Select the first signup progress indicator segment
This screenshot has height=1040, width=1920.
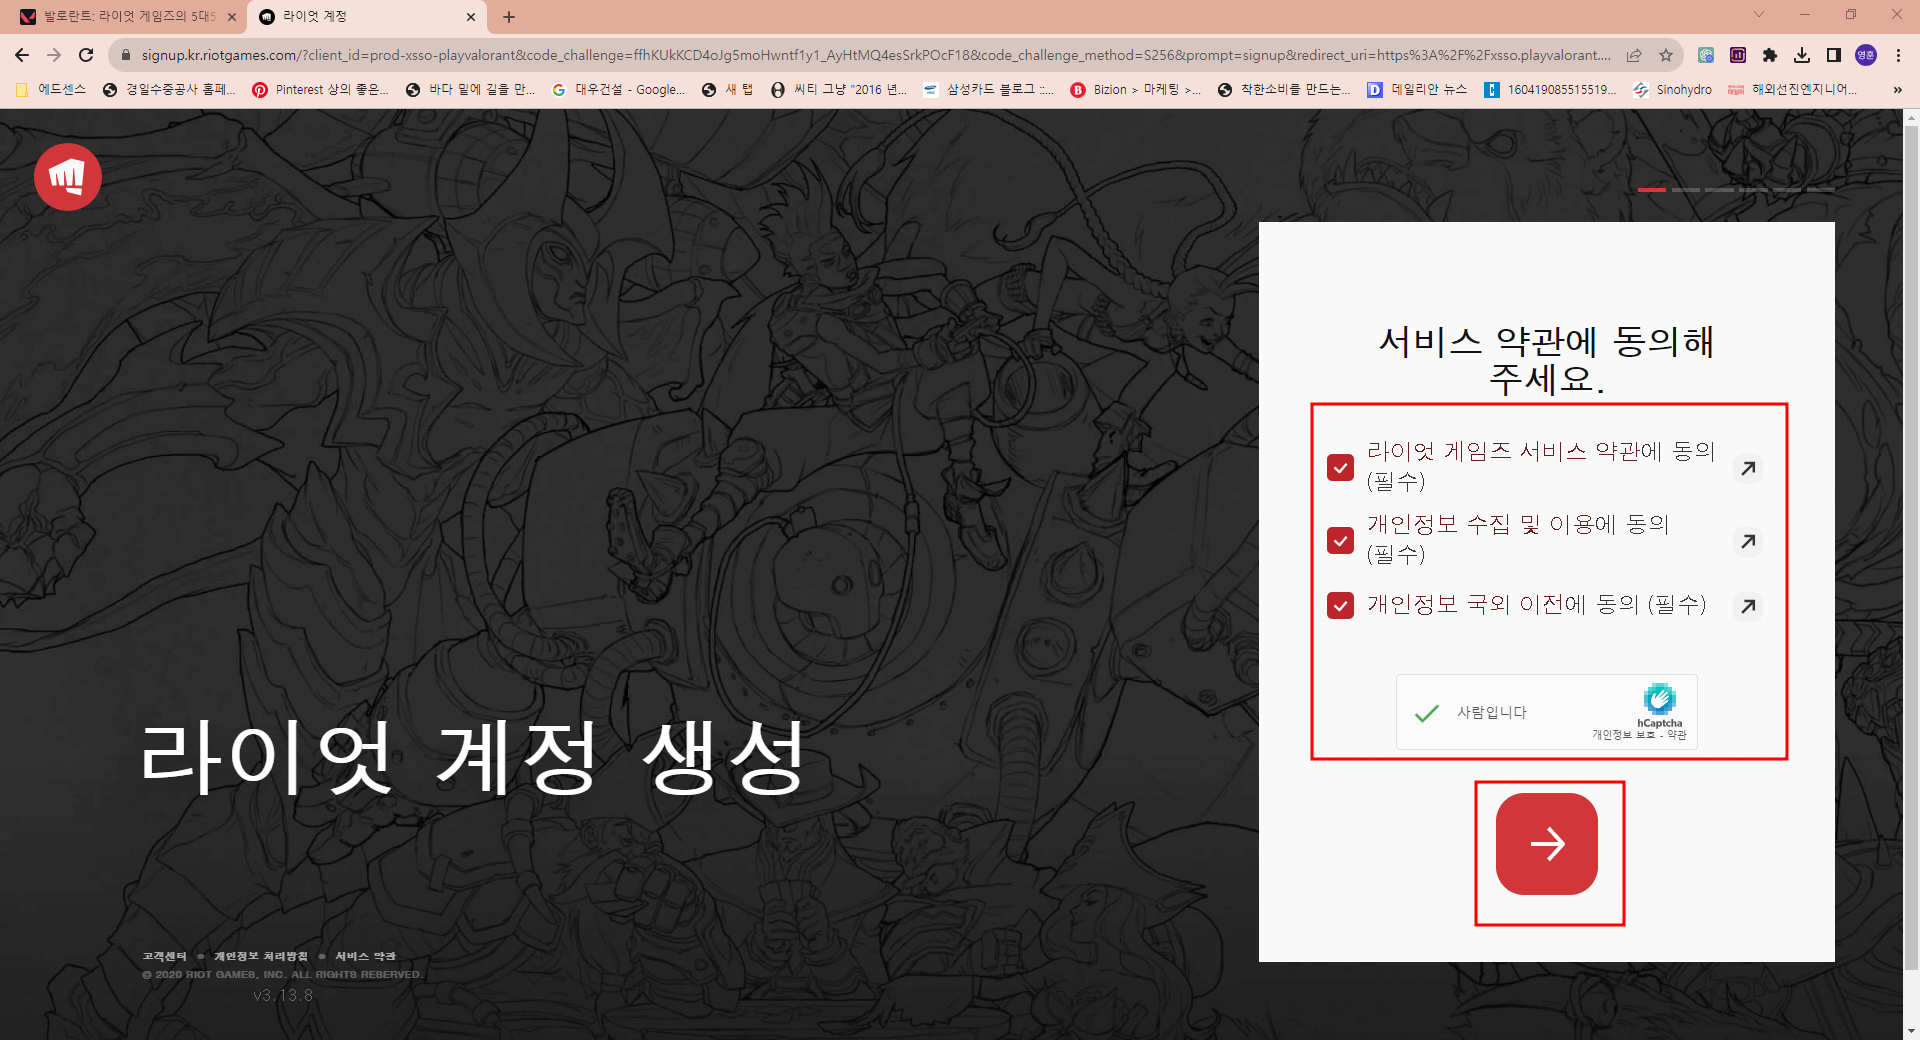(1652, 188)
